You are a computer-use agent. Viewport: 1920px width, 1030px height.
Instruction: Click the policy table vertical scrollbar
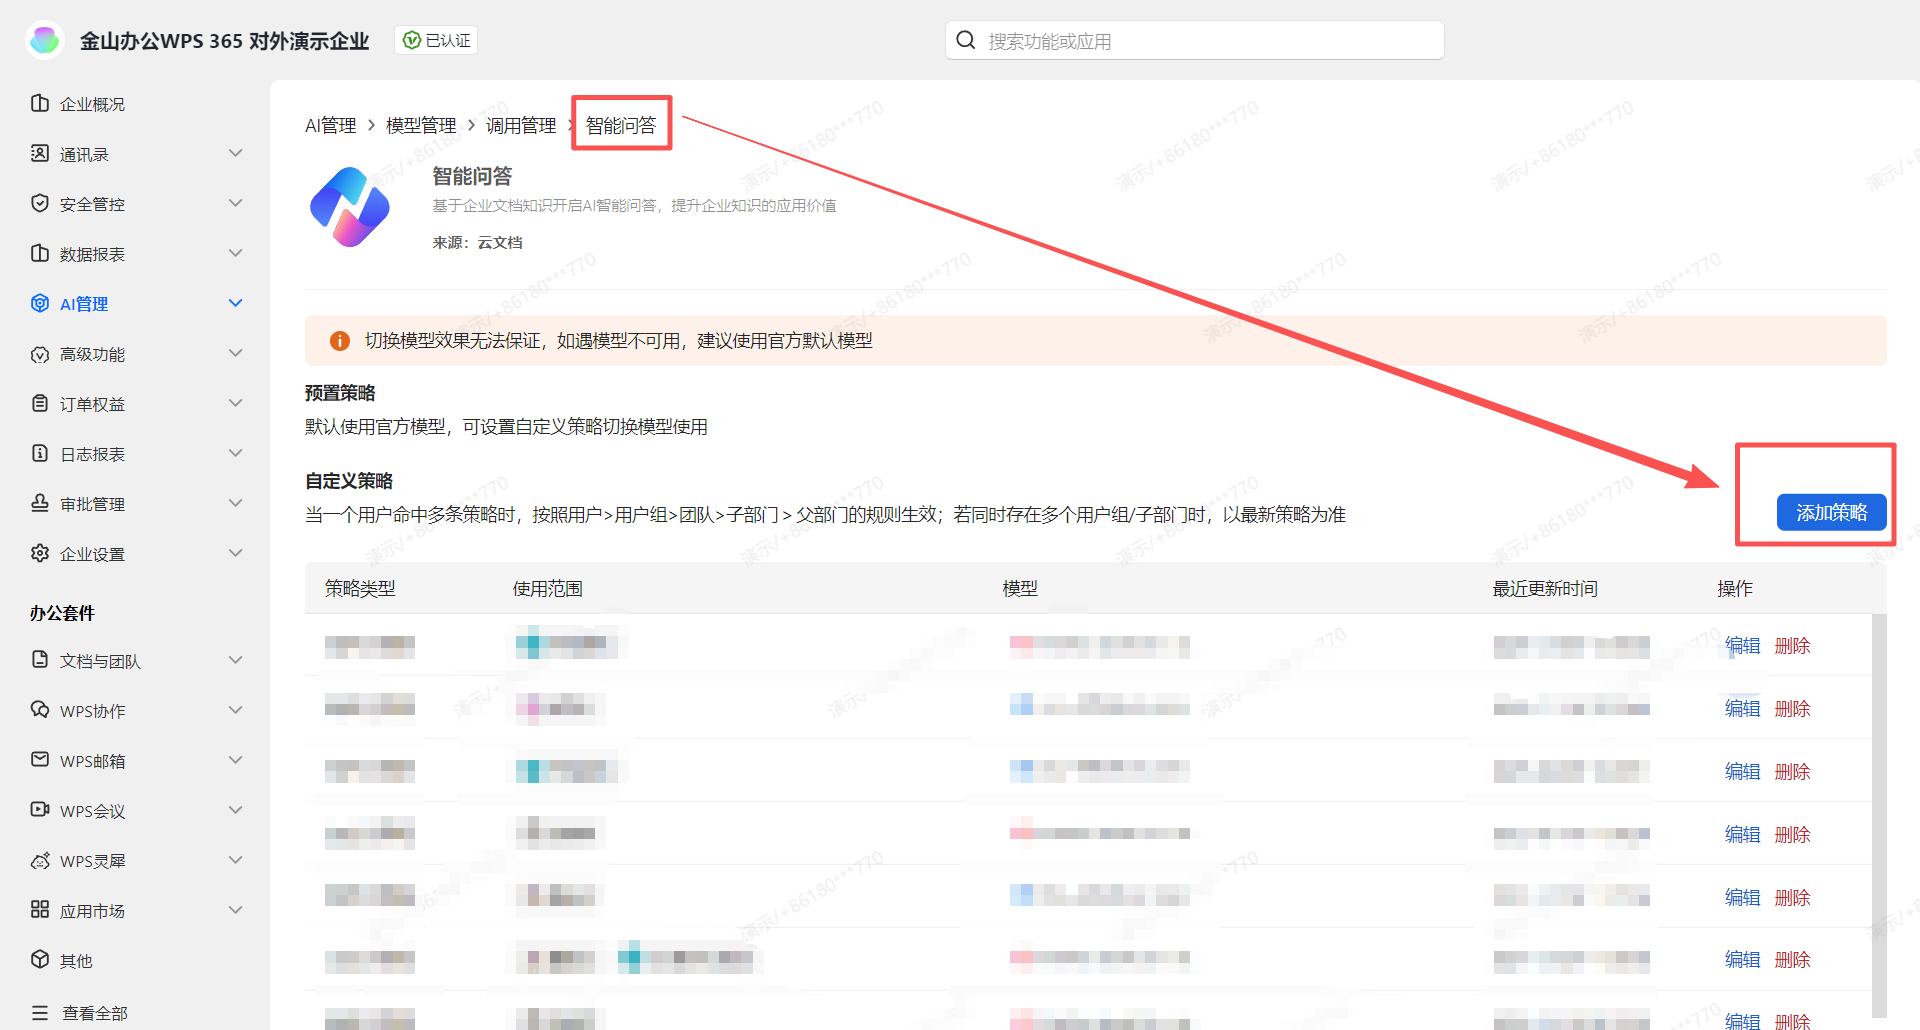[x=1879, y=815]
